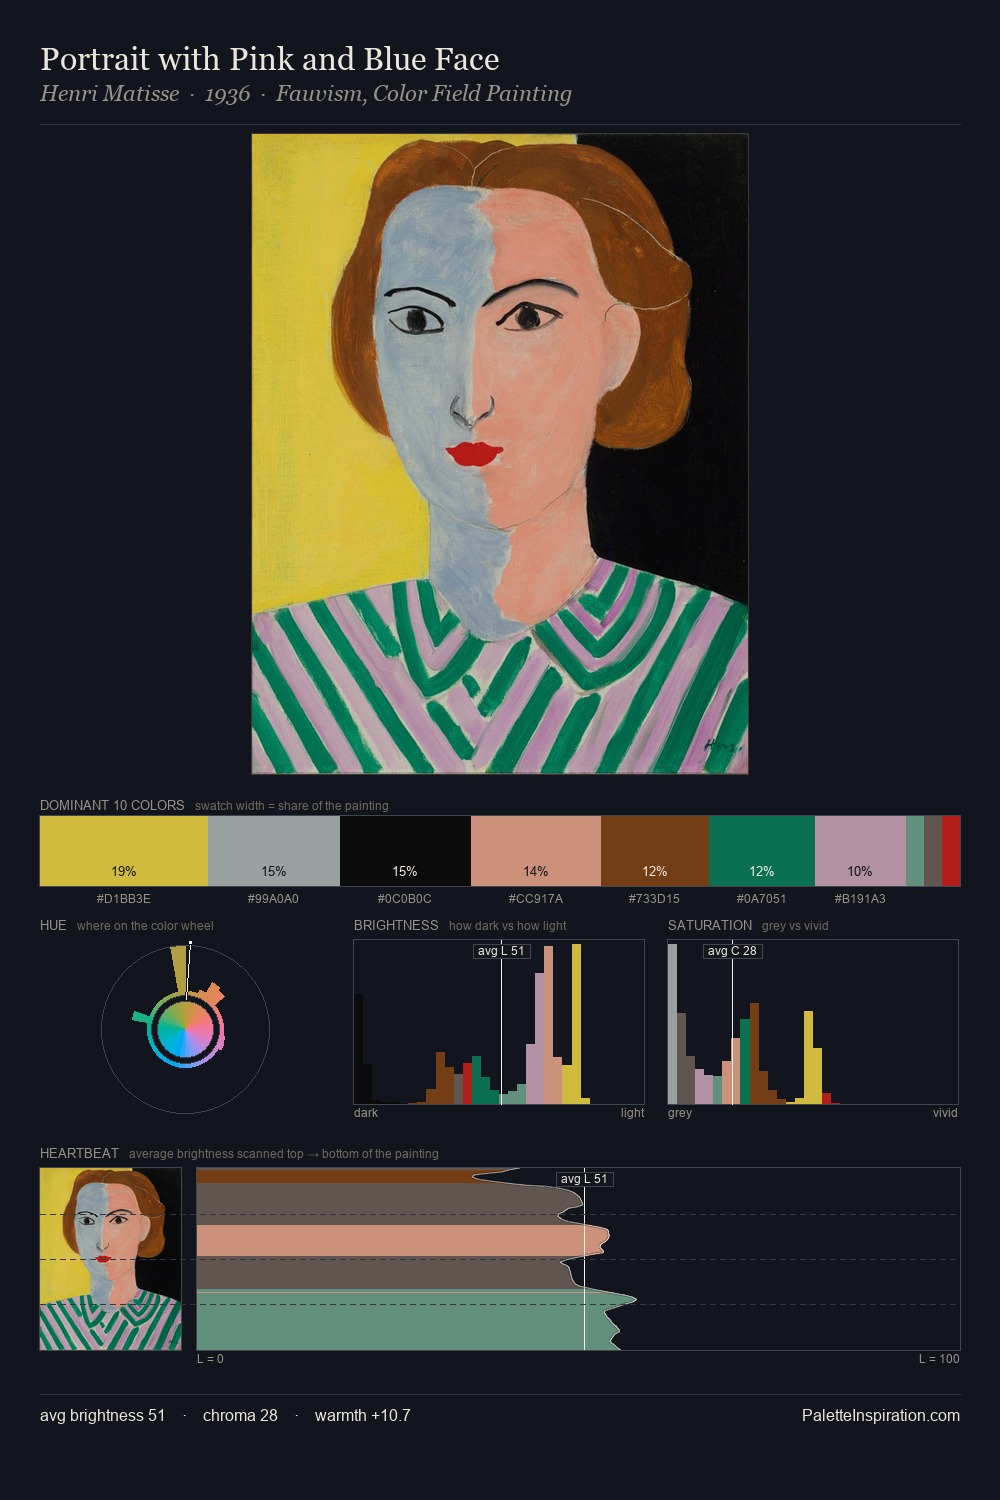The width and height of the screenshot is (1000, 1500).
Task: Click the green #0A7051 swatch
Action: (762, 851)
